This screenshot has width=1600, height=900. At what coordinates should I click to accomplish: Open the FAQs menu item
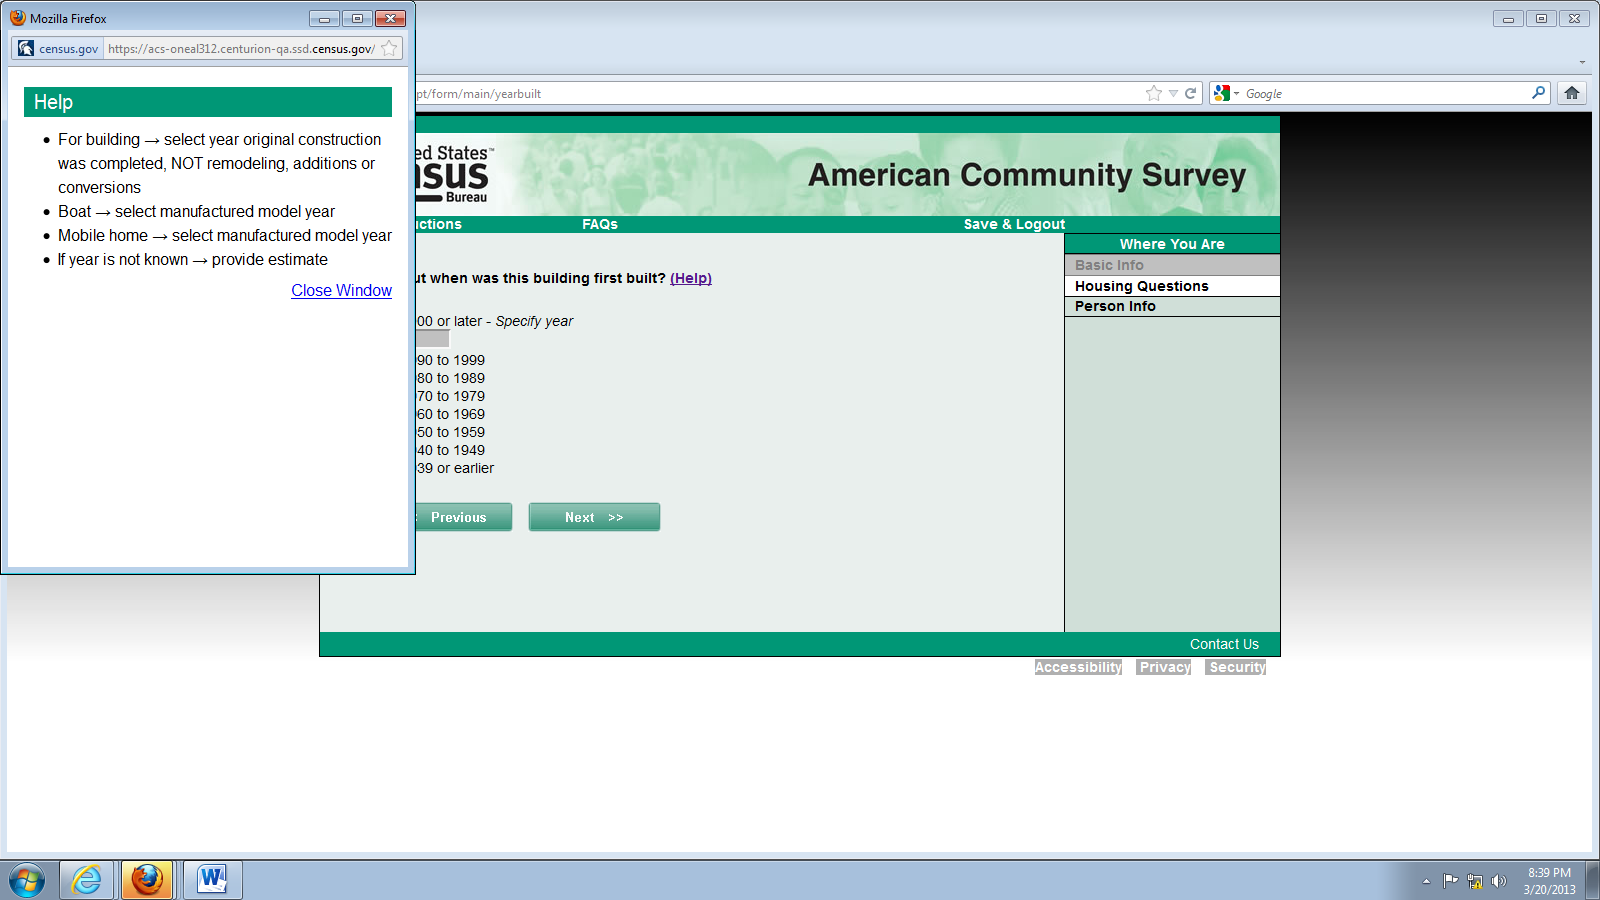[x=600, y=224]
